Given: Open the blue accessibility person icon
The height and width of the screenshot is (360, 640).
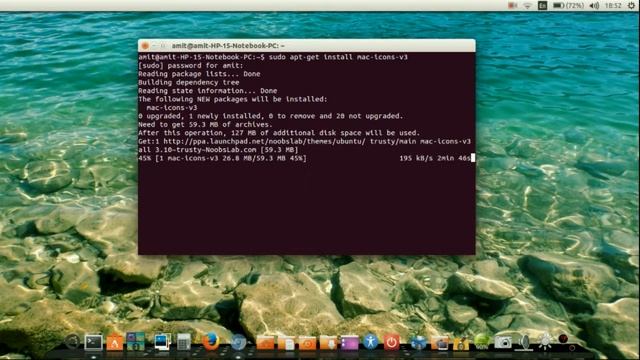Looking at the screenshot, I should click(371, 342).
